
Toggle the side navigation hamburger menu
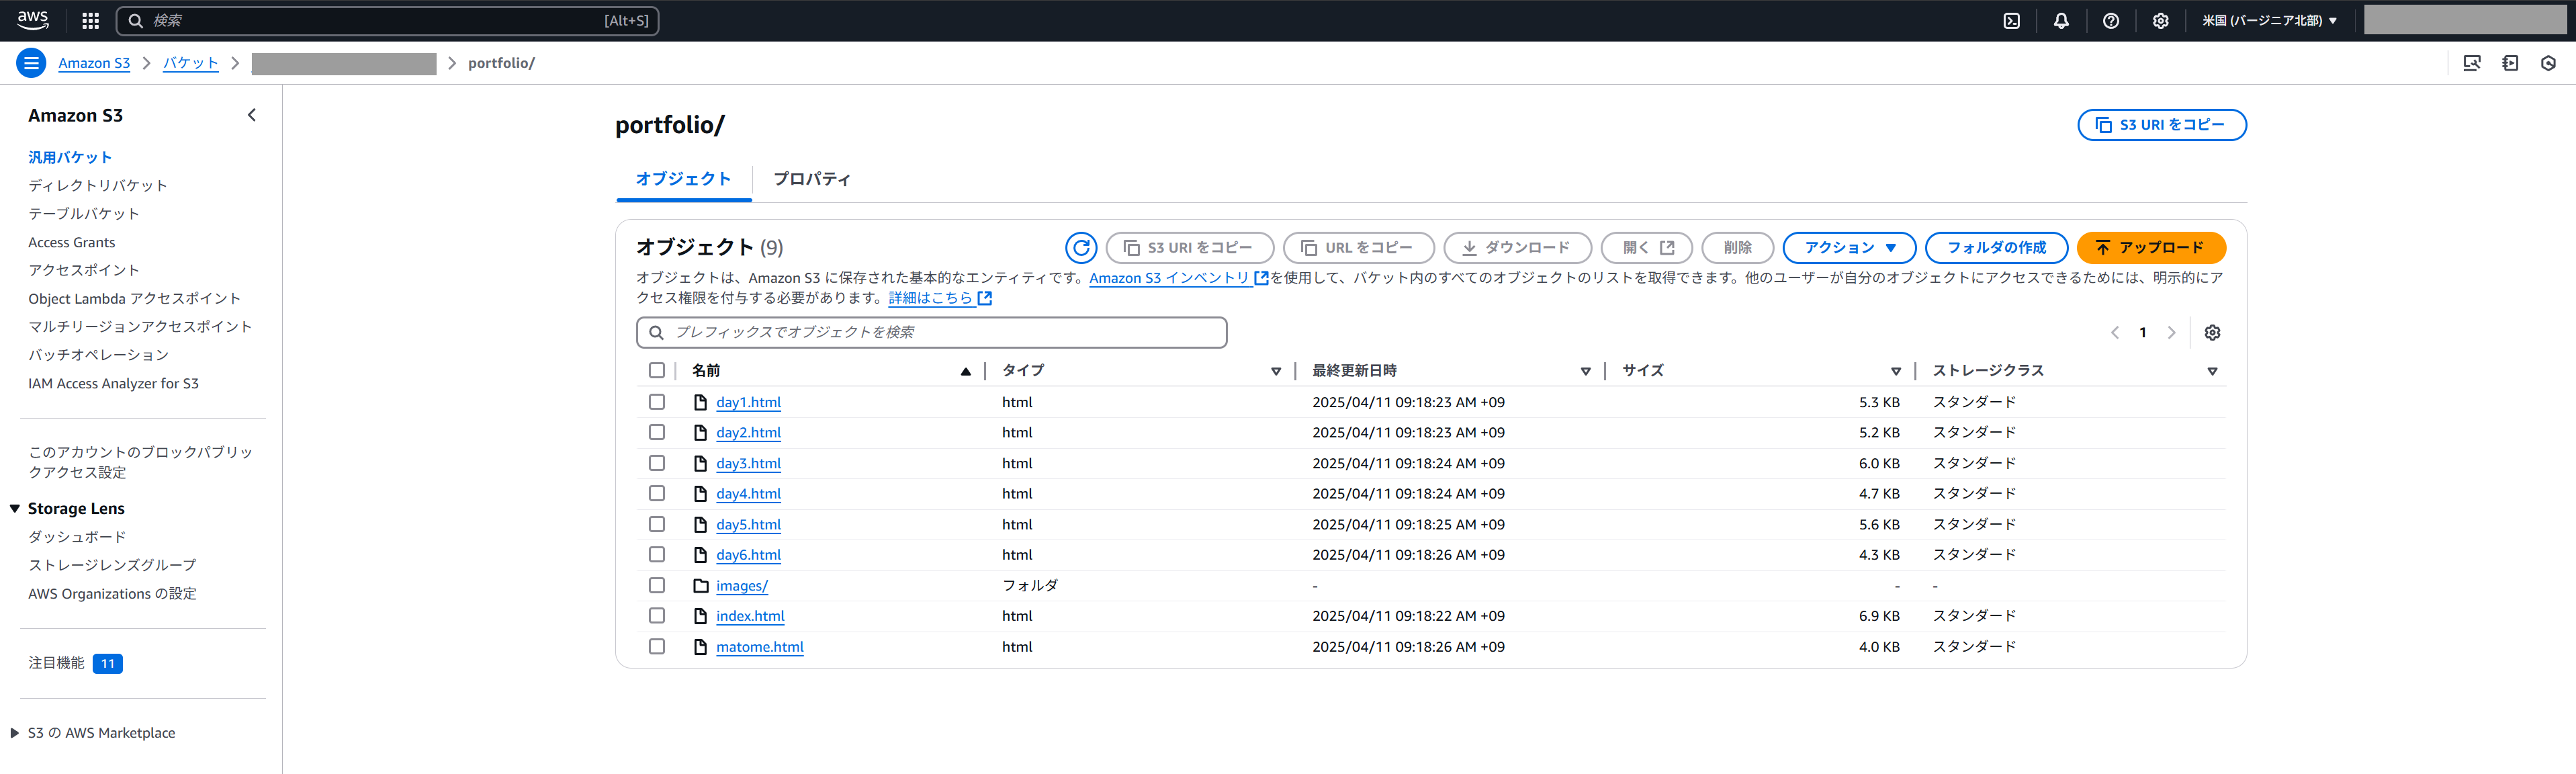[31, 63]
